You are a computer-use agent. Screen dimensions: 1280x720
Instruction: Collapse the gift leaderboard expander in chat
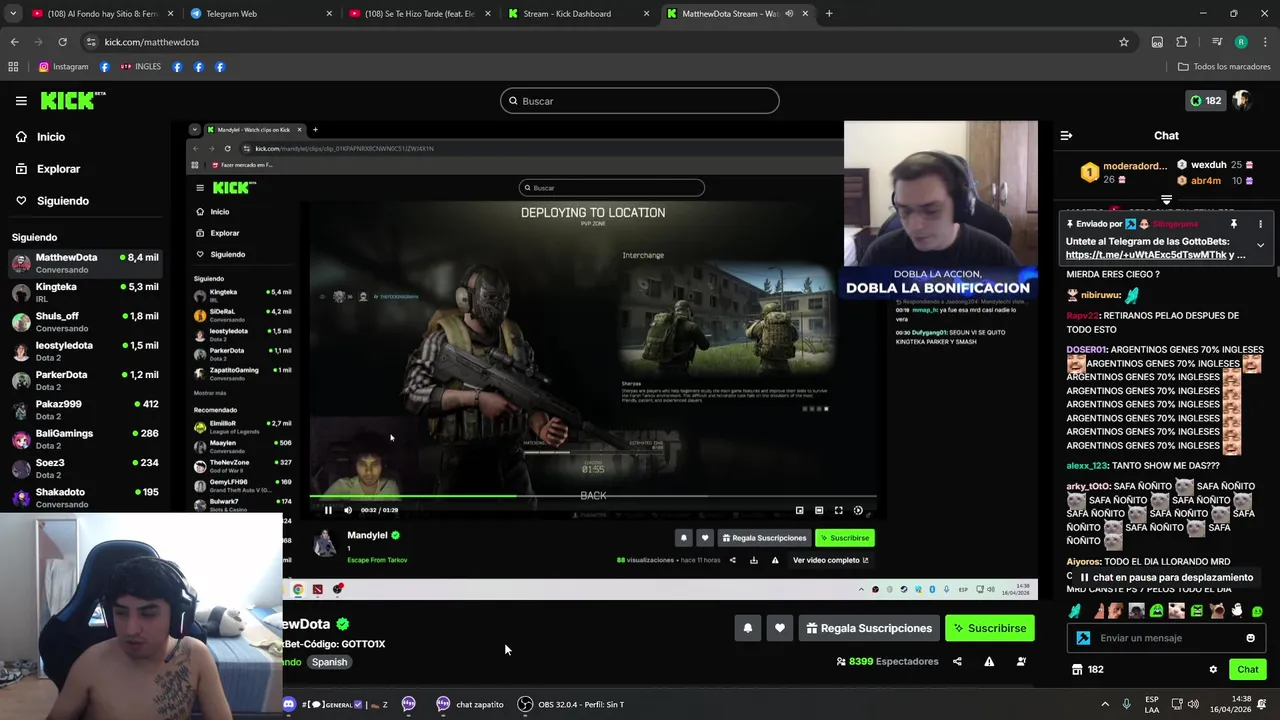tap(1166, 200)
